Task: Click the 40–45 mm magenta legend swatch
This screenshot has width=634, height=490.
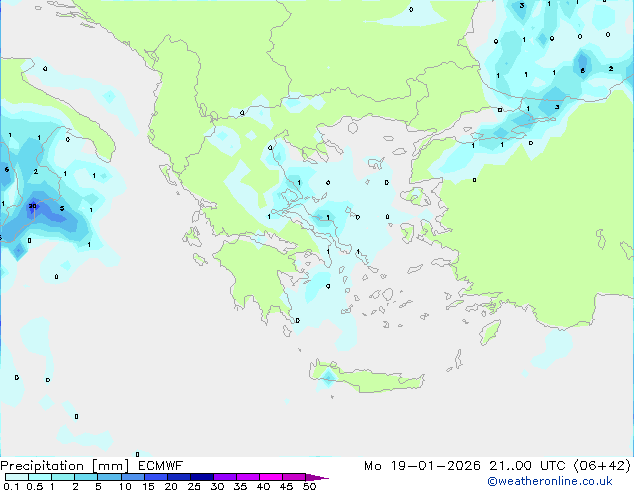Action: [271, 477]
